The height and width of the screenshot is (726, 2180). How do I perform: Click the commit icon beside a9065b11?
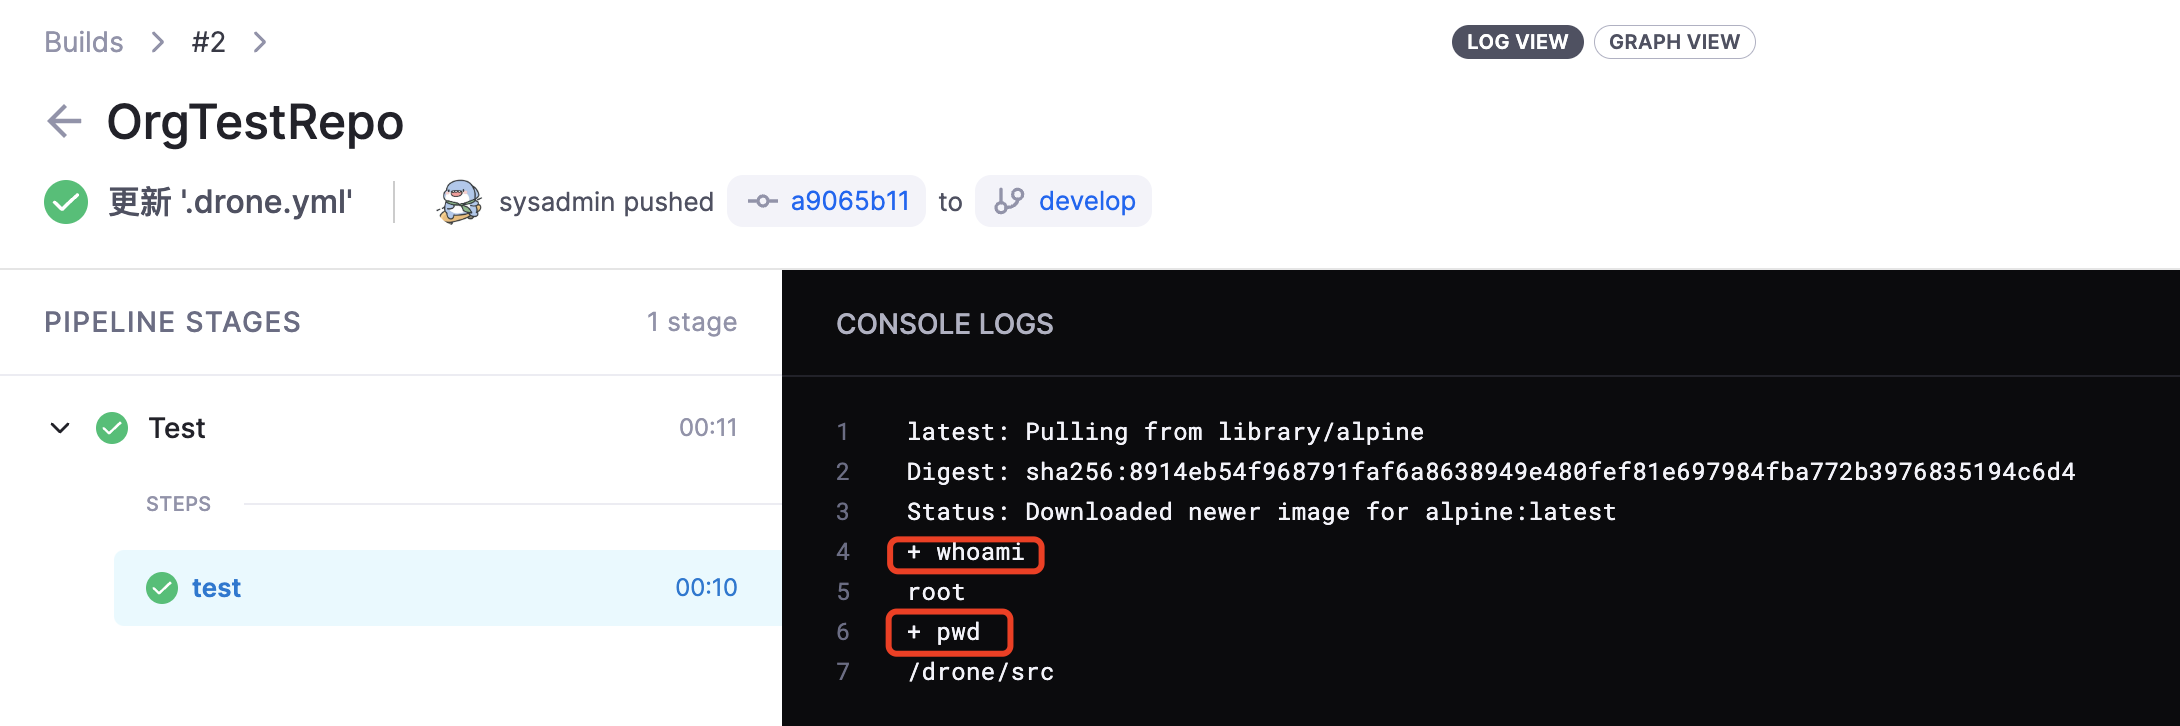click(x=762, y=202)
